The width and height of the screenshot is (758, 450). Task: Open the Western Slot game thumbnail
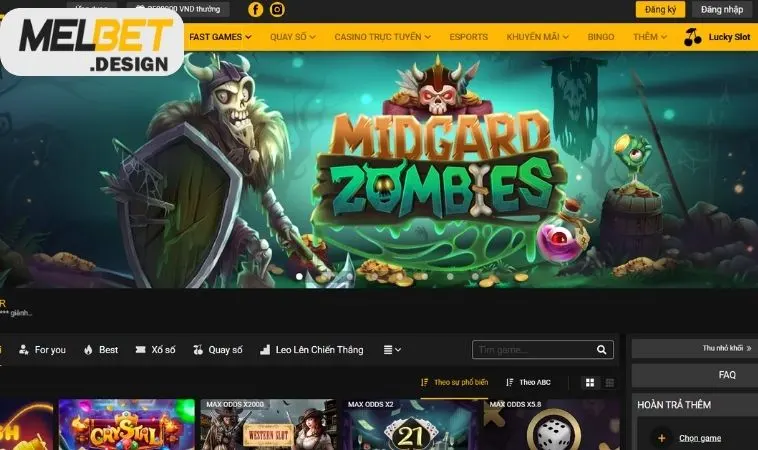[x=268, y=424]
